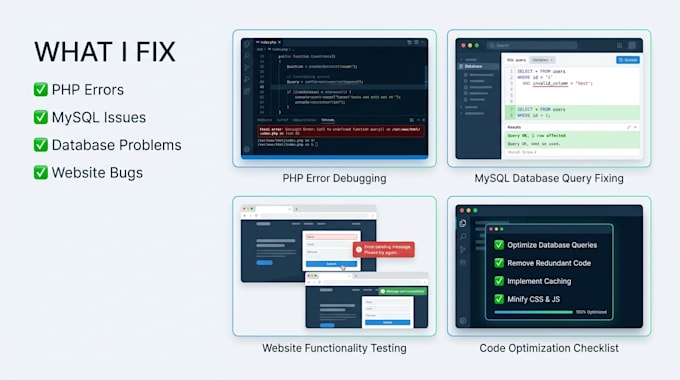Click the grid icon in the MySQL window header

click(619, 45)
